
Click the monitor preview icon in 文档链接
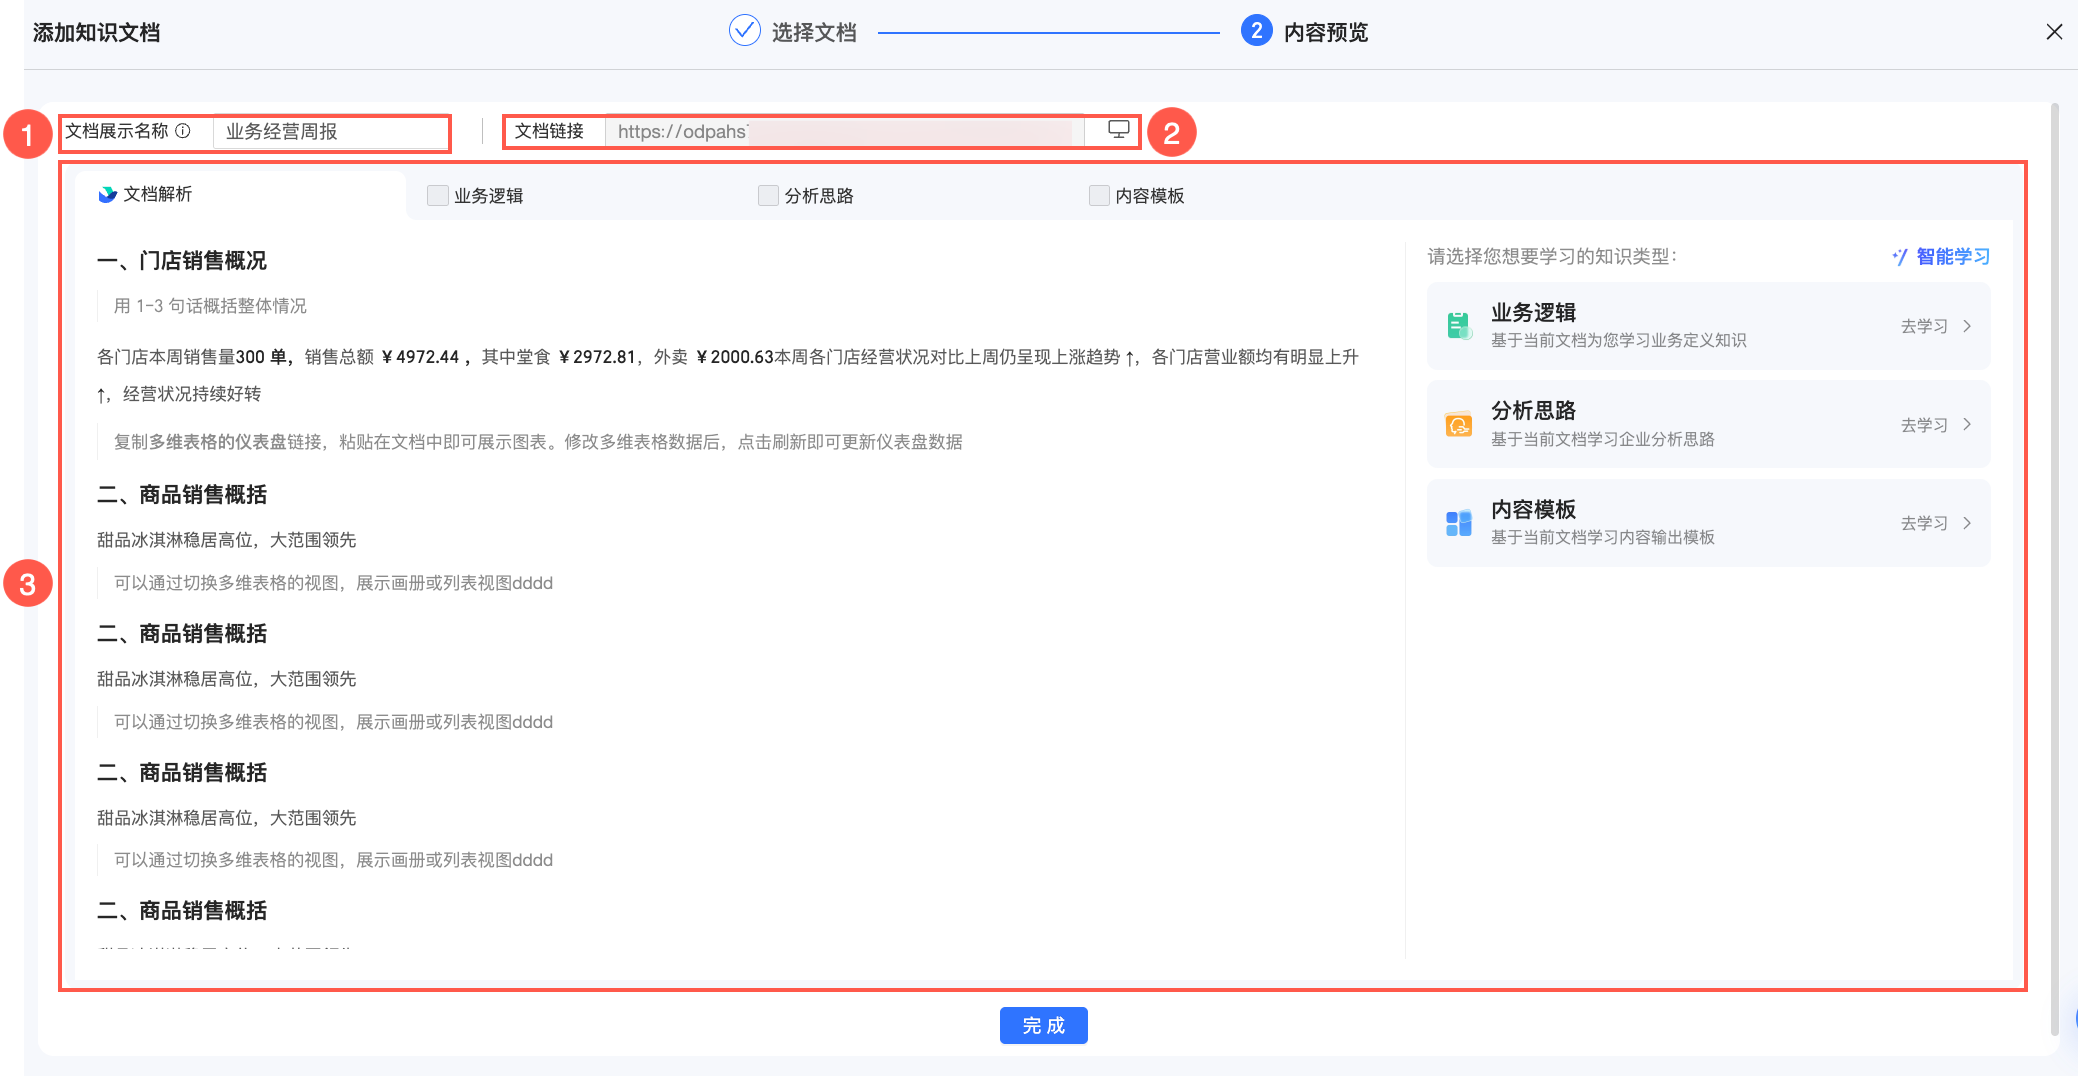click(1118, 130)
